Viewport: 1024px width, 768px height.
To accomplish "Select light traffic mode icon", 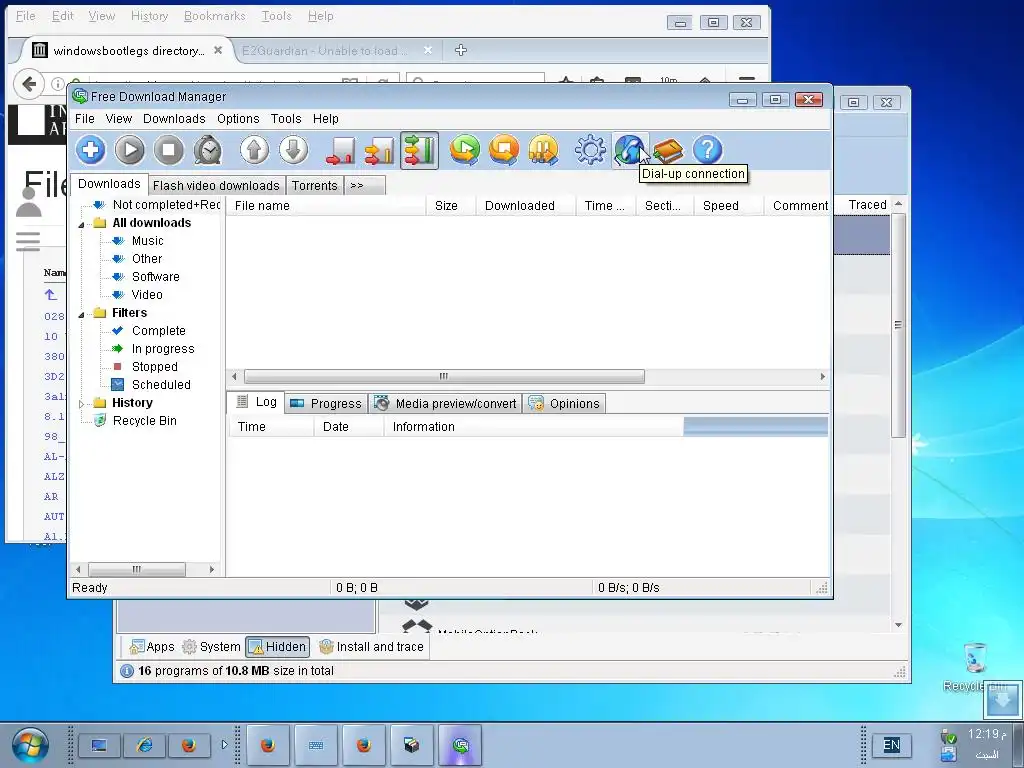I will pos(340,150).
